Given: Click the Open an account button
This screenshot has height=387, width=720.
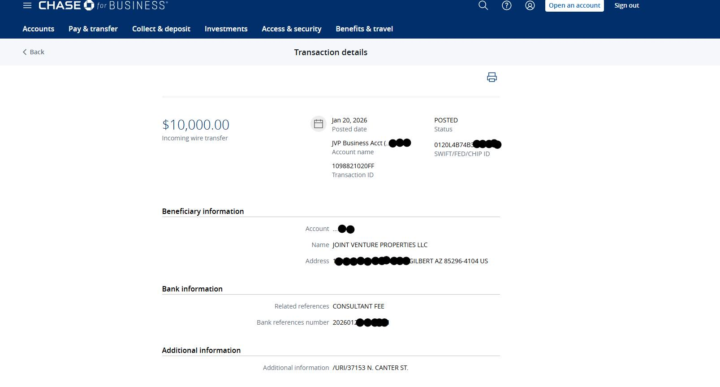Looking at the screenshot, I should (x=574, y=6).
